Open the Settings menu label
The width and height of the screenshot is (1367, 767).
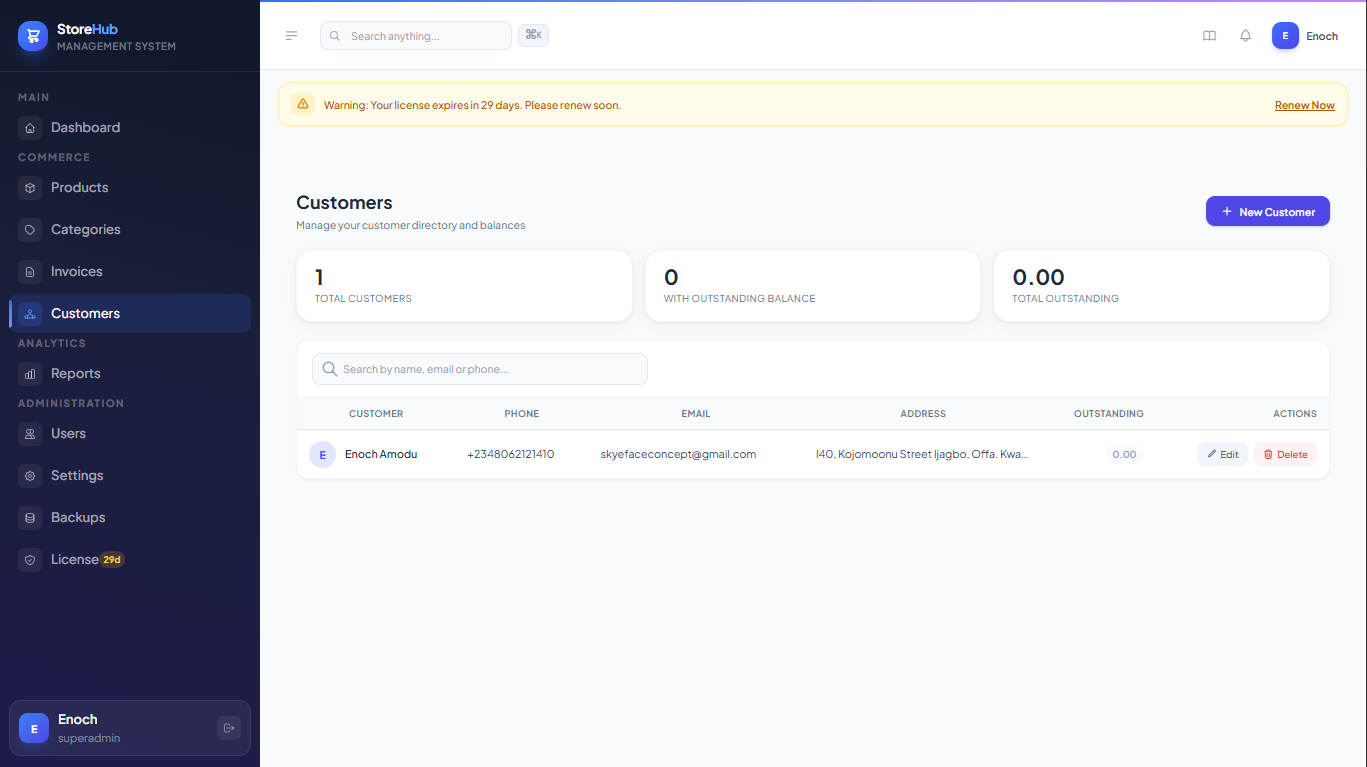click(77, 476)
